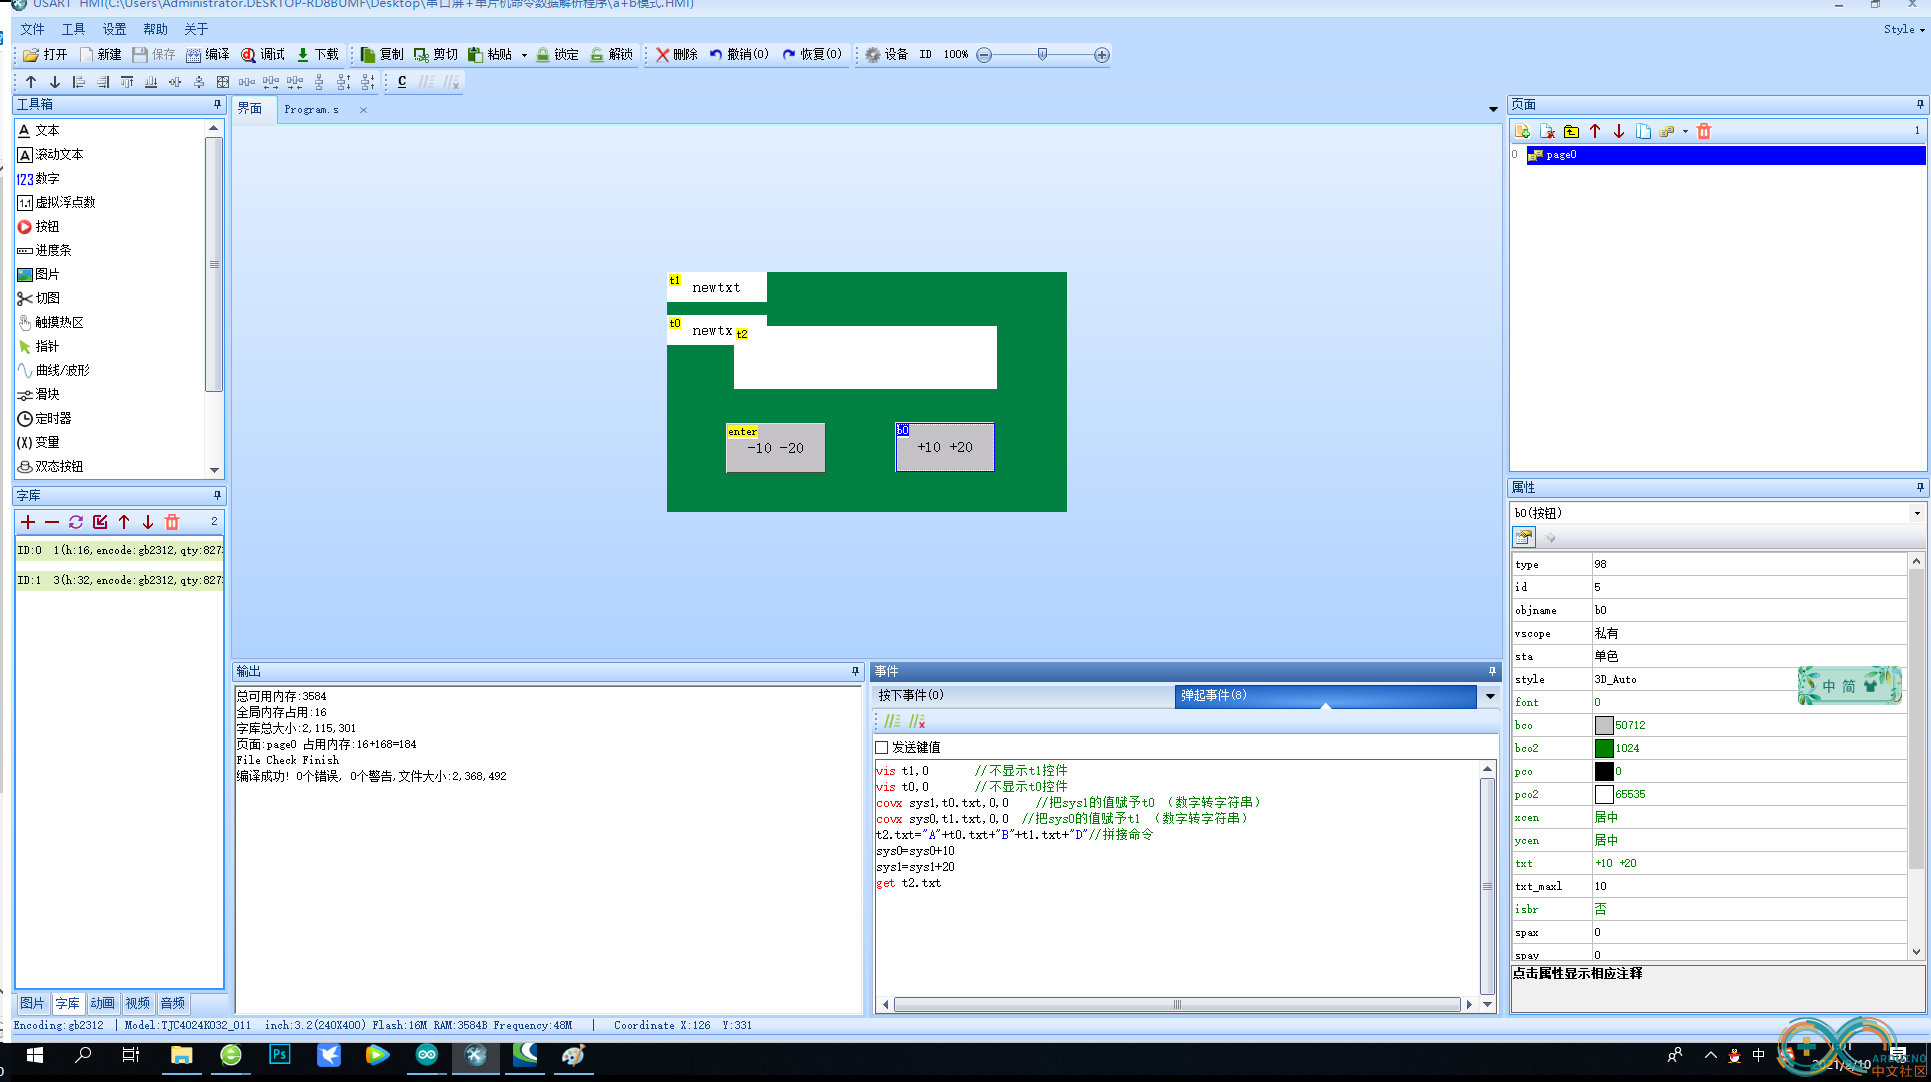Screen dimensions: 1931x1082
Task: Click the copy page icon
Action: point(1643,131)
